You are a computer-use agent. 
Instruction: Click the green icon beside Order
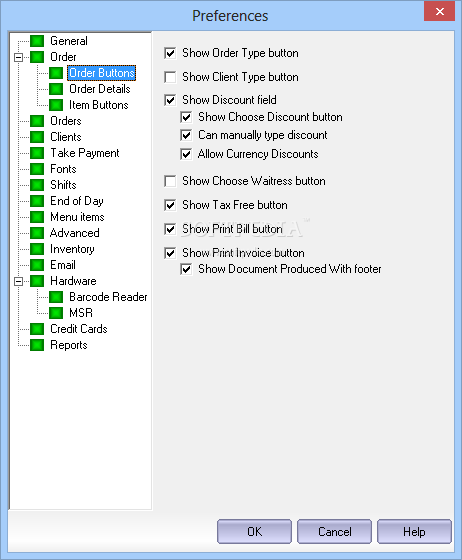[37, 57]
